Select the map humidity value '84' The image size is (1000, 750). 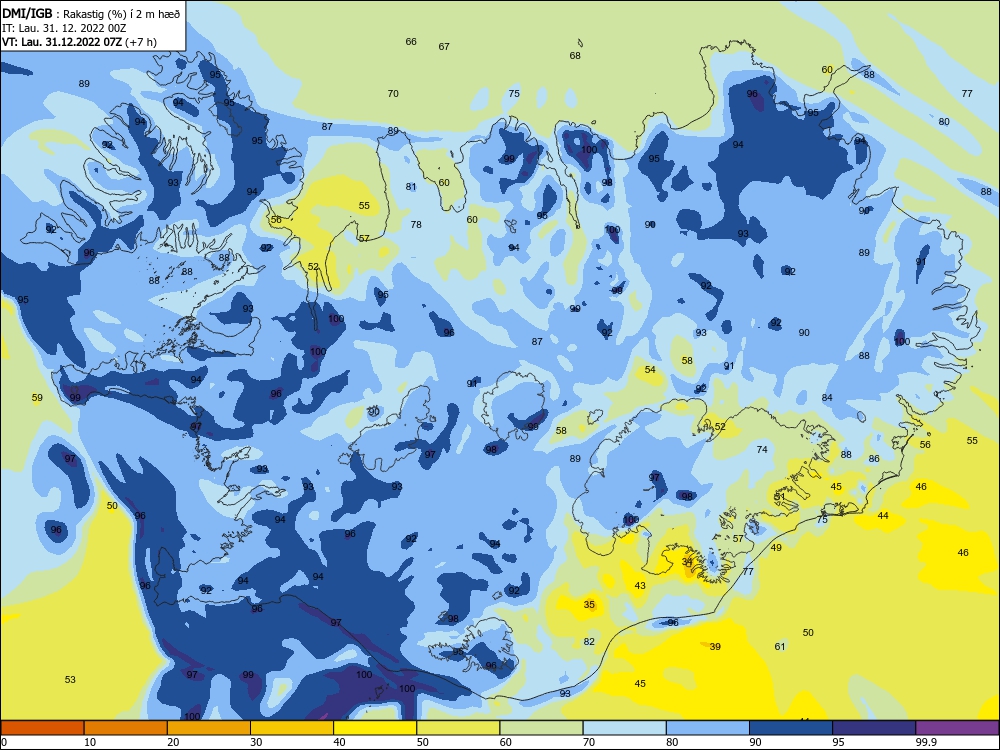pyautogui.click(x=827, y=398)
